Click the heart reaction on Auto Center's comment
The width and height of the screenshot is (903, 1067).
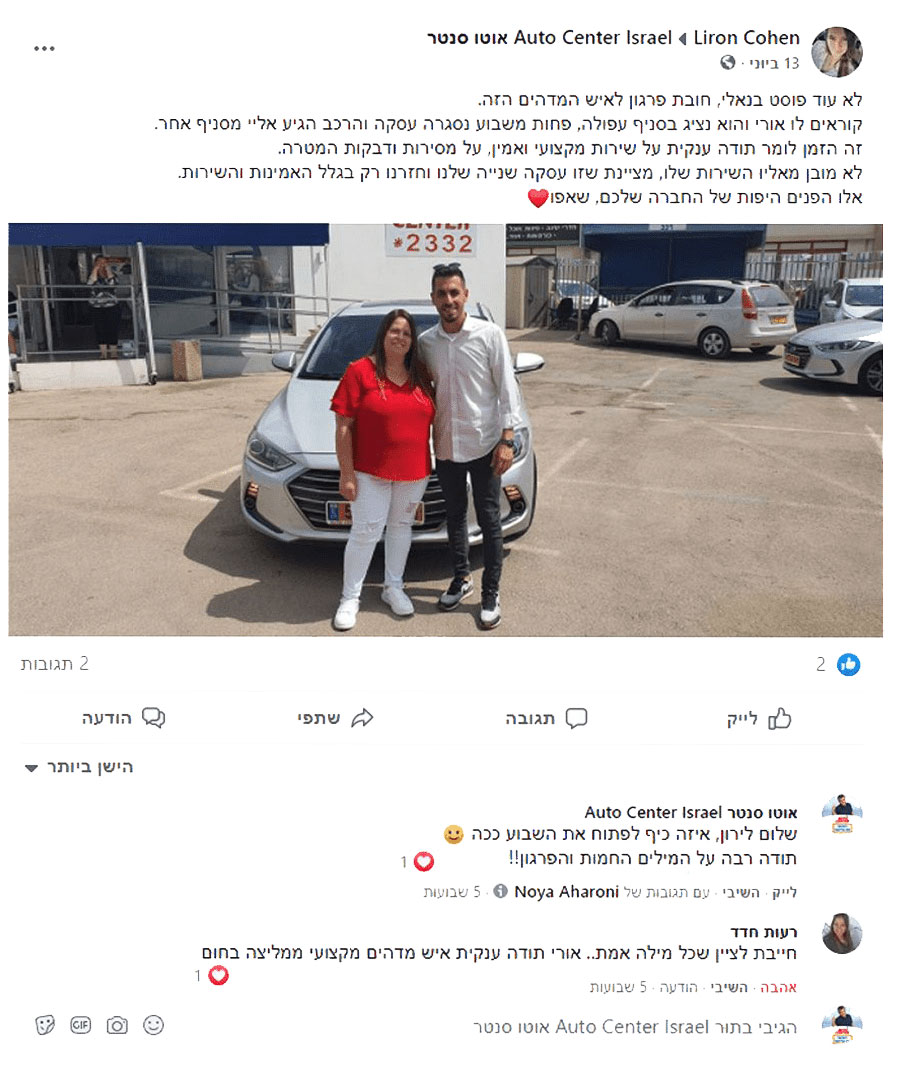(423, 861)
